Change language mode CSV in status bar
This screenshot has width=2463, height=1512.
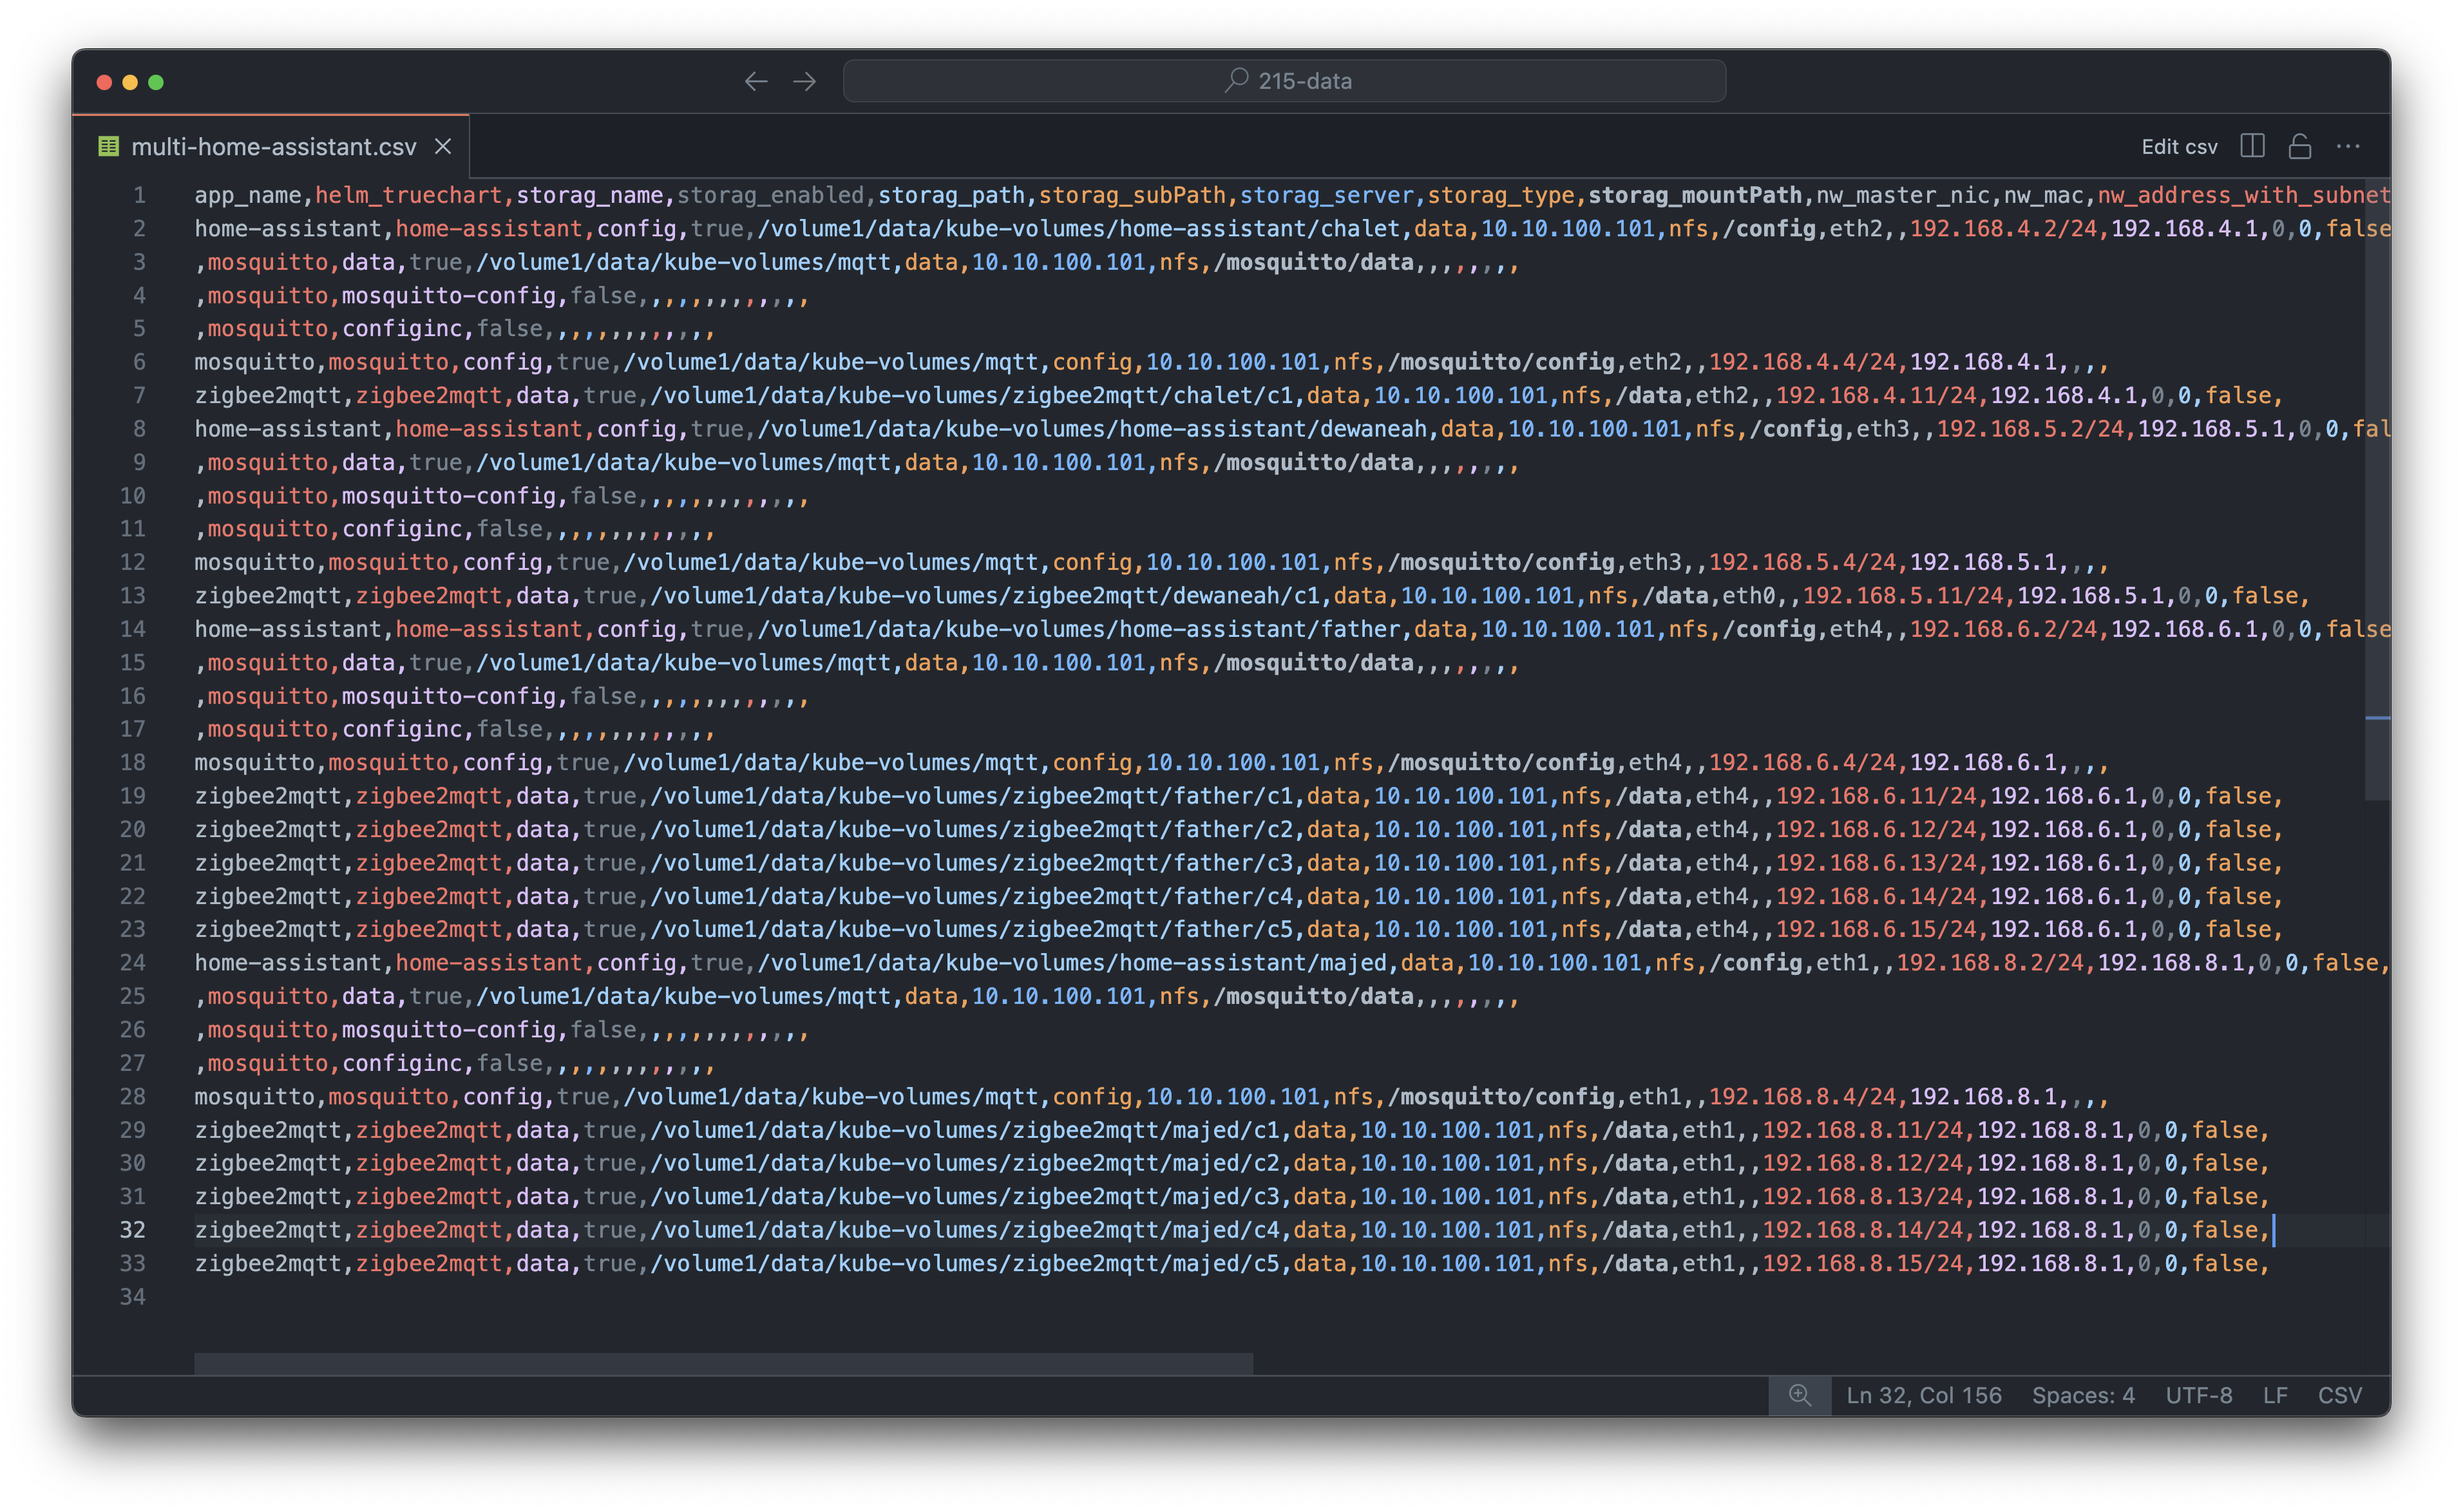point(2340,1395)
